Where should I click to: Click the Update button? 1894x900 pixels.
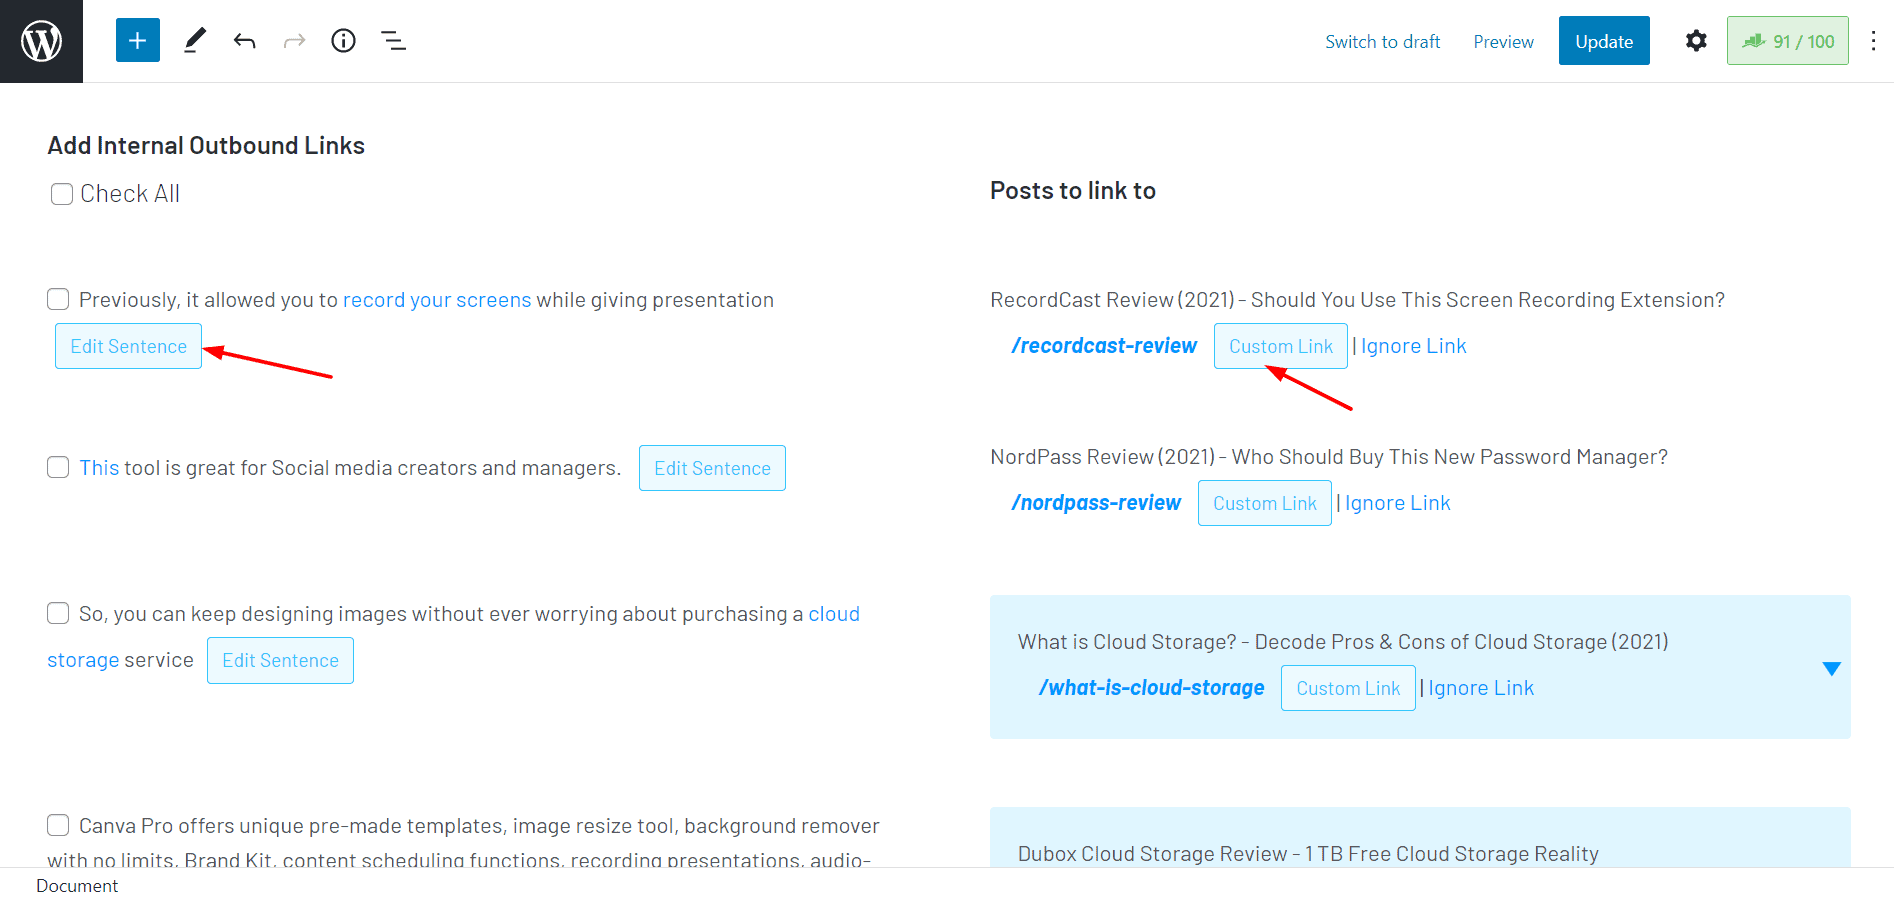click(x=1603, y=41)
